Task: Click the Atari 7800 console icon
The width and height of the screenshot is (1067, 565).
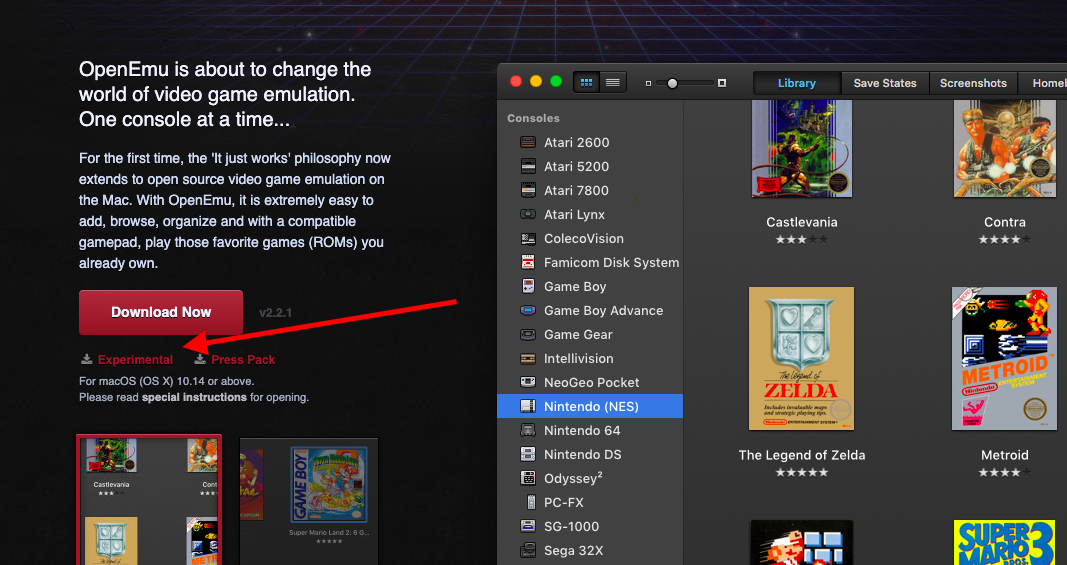Action: point(528,190)
